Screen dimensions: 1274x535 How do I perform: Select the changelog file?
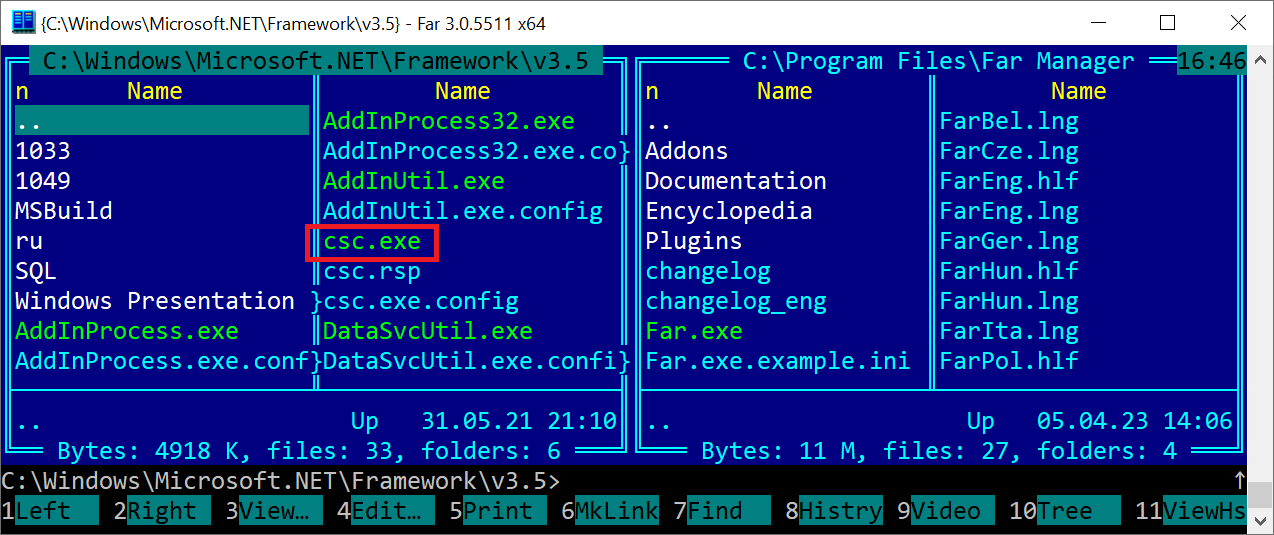708,271
